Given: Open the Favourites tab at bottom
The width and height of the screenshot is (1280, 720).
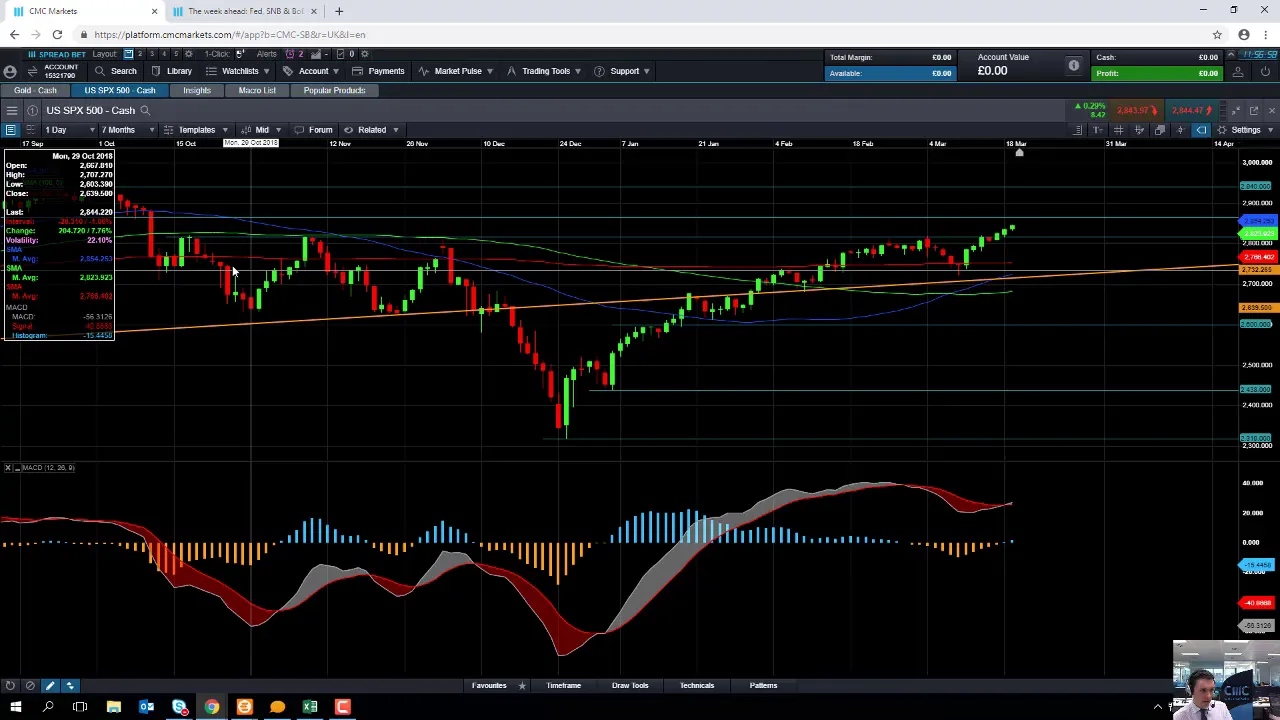Looking at the screenshot, I should point(489,686).
